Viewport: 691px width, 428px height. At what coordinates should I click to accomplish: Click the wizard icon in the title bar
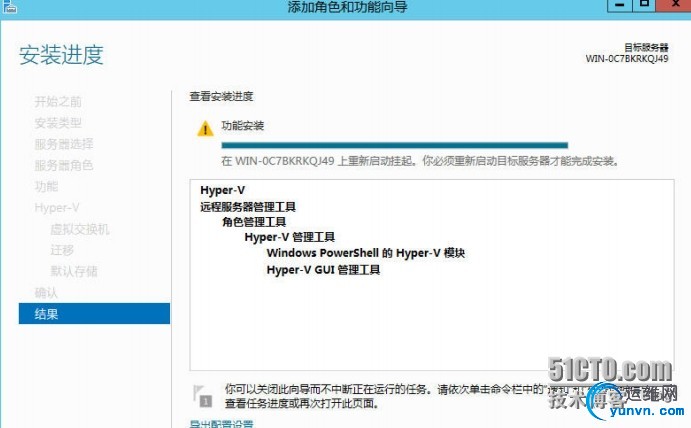pyautogui.click(x=9, y=6)
